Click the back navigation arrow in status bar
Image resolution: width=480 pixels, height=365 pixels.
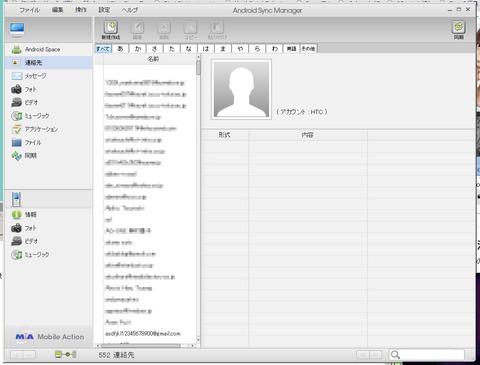17,355
